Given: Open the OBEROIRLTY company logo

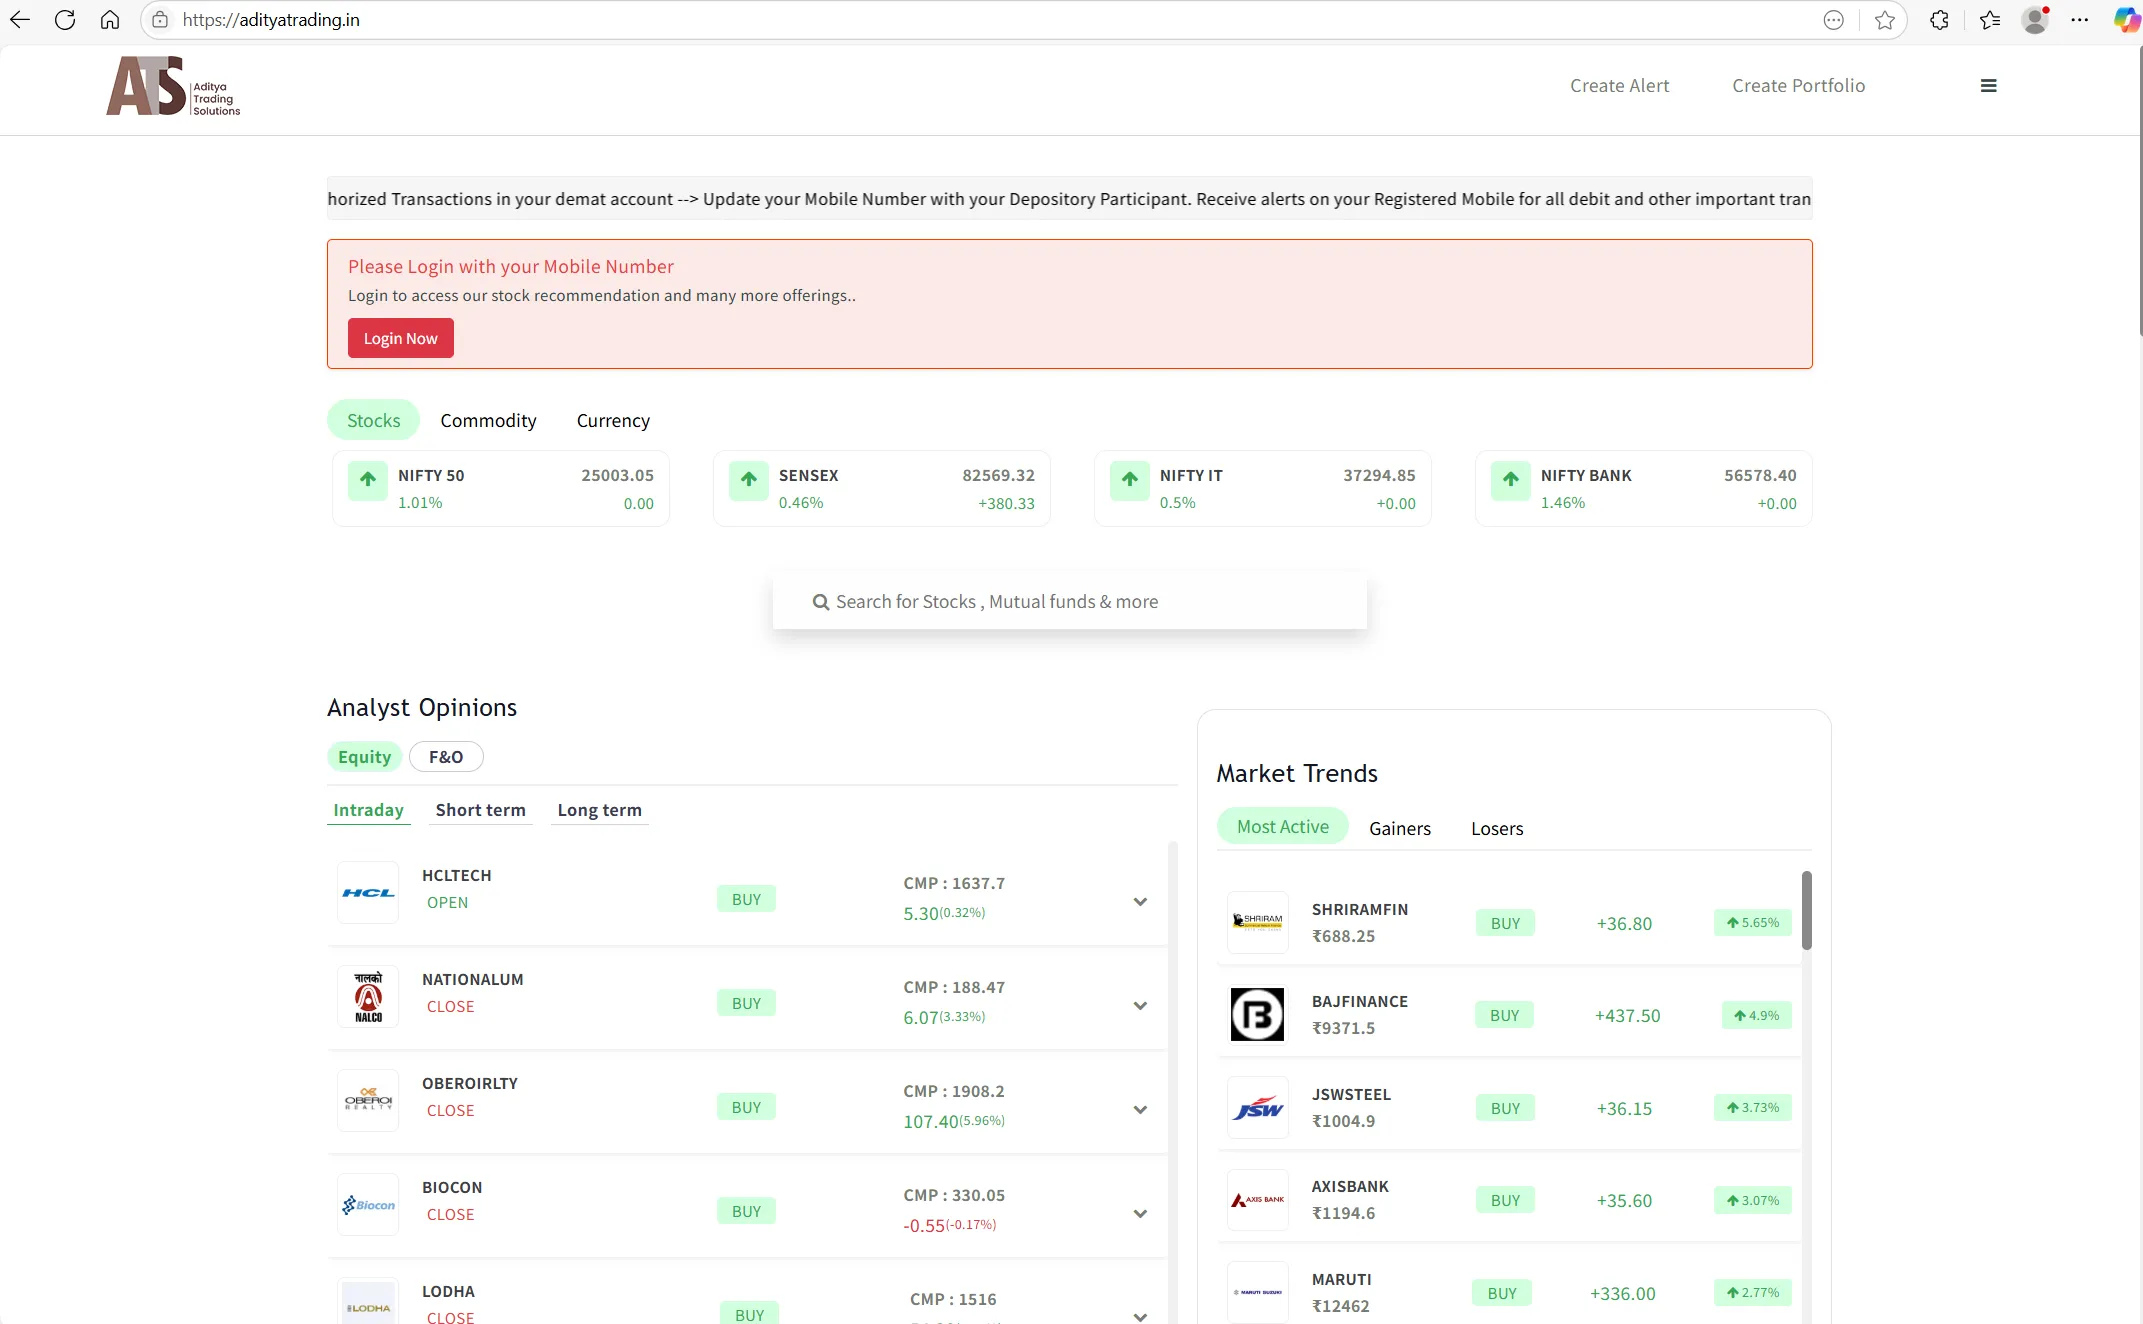Looking at the screenshot, I should (368, 1101).
